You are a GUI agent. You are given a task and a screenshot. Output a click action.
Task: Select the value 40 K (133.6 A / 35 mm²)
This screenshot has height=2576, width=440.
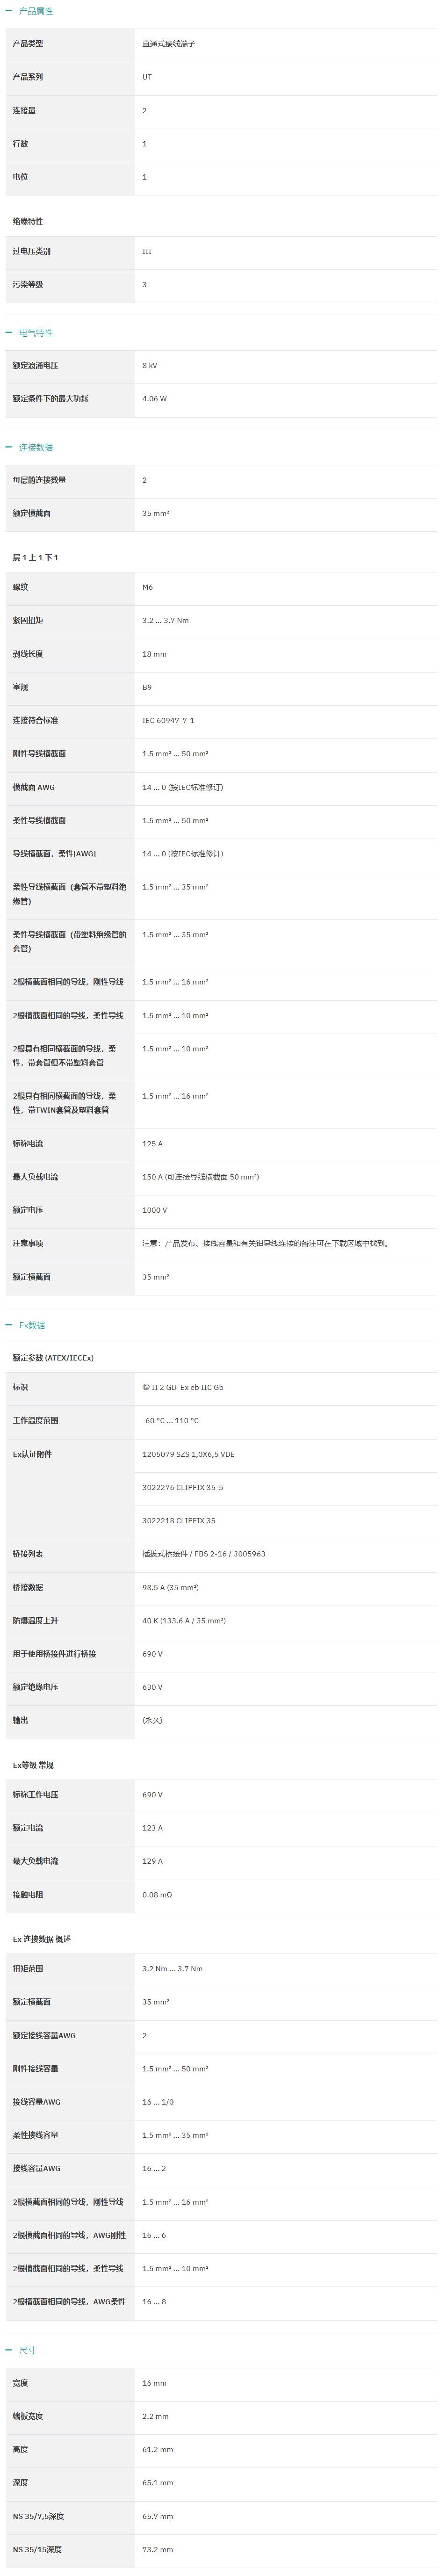tap(184, 1621)
